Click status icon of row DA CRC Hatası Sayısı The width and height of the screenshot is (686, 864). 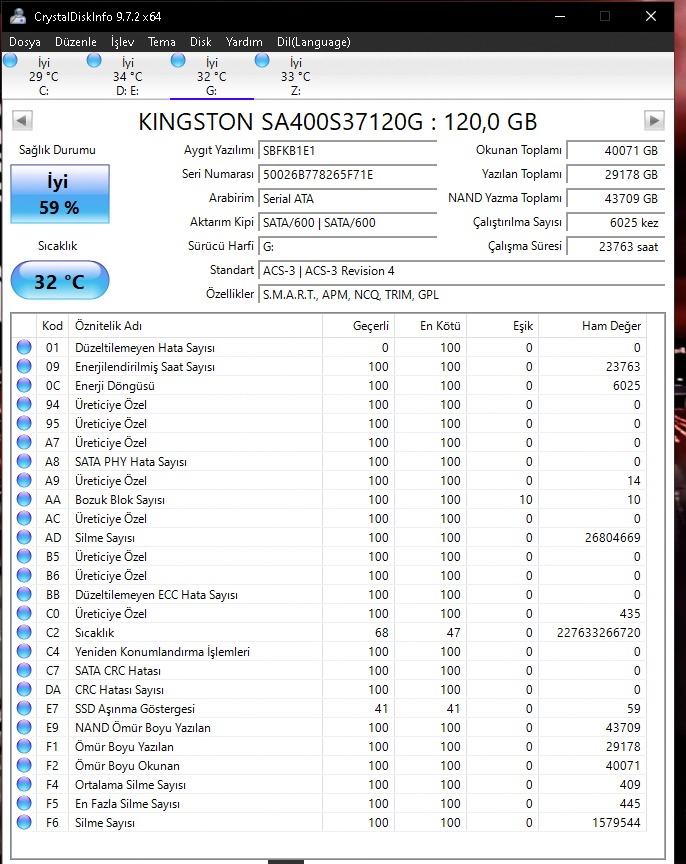pyautogui.click(x=24, y=689)
